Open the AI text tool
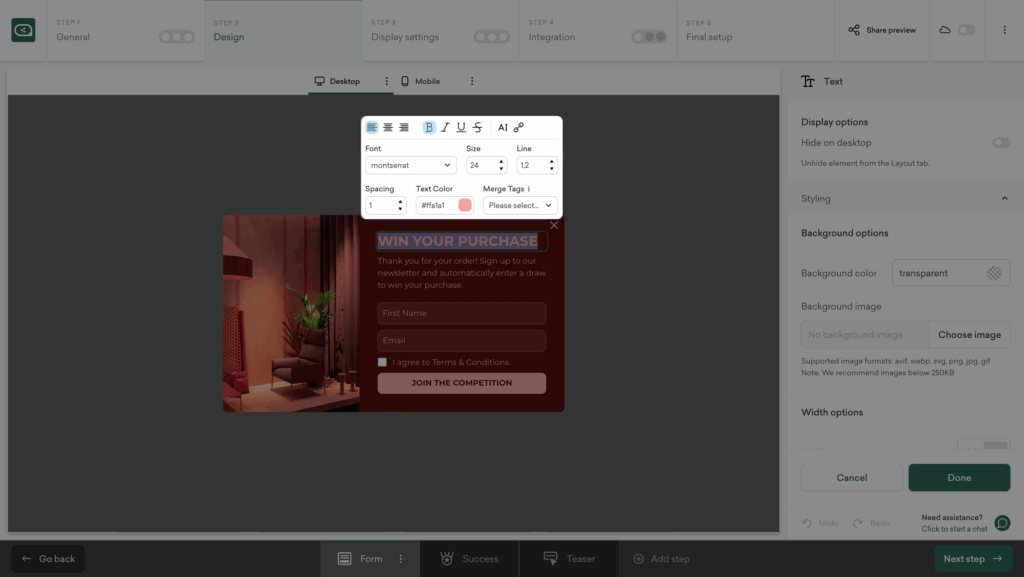 coord(502,127)
